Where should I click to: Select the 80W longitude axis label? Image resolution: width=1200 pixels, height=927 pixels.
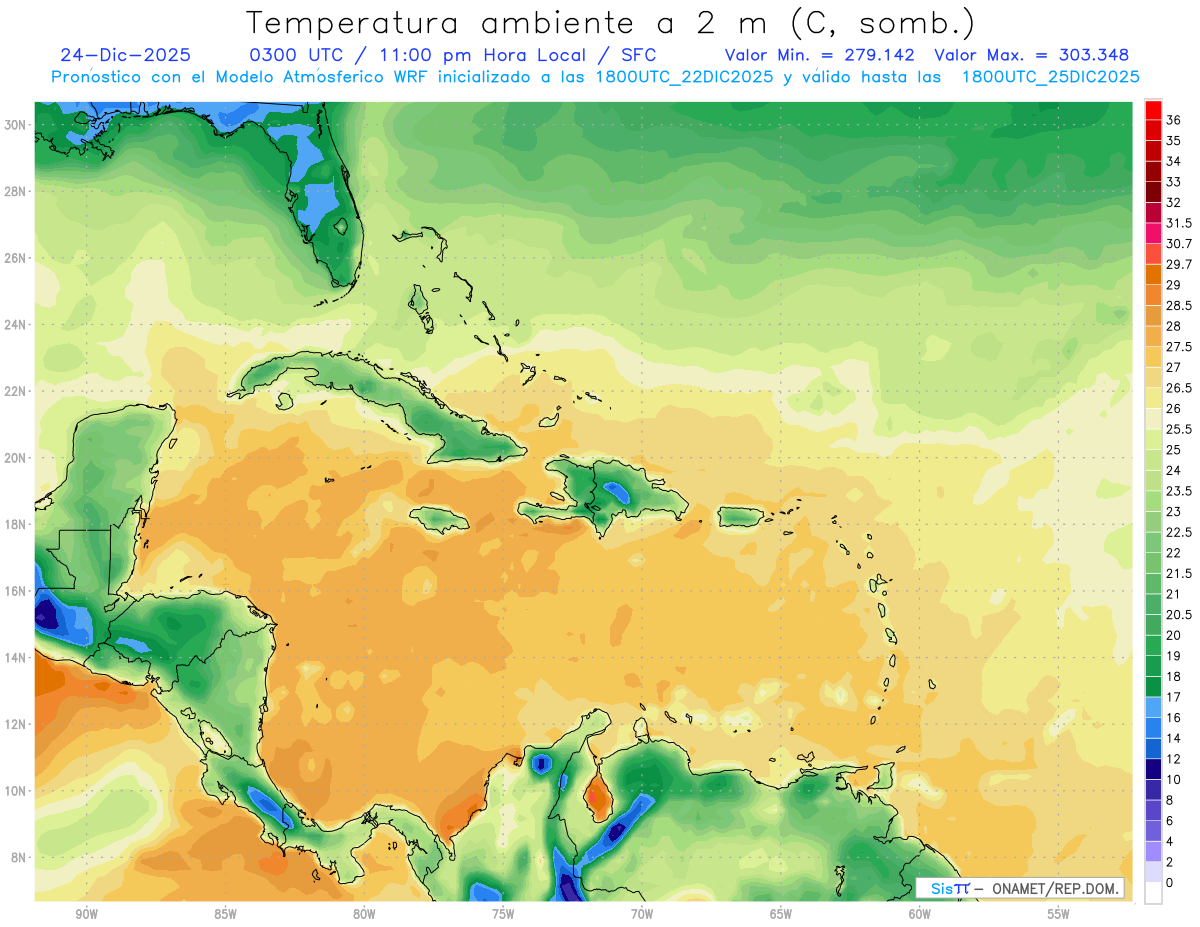click(x=364, y=914)
